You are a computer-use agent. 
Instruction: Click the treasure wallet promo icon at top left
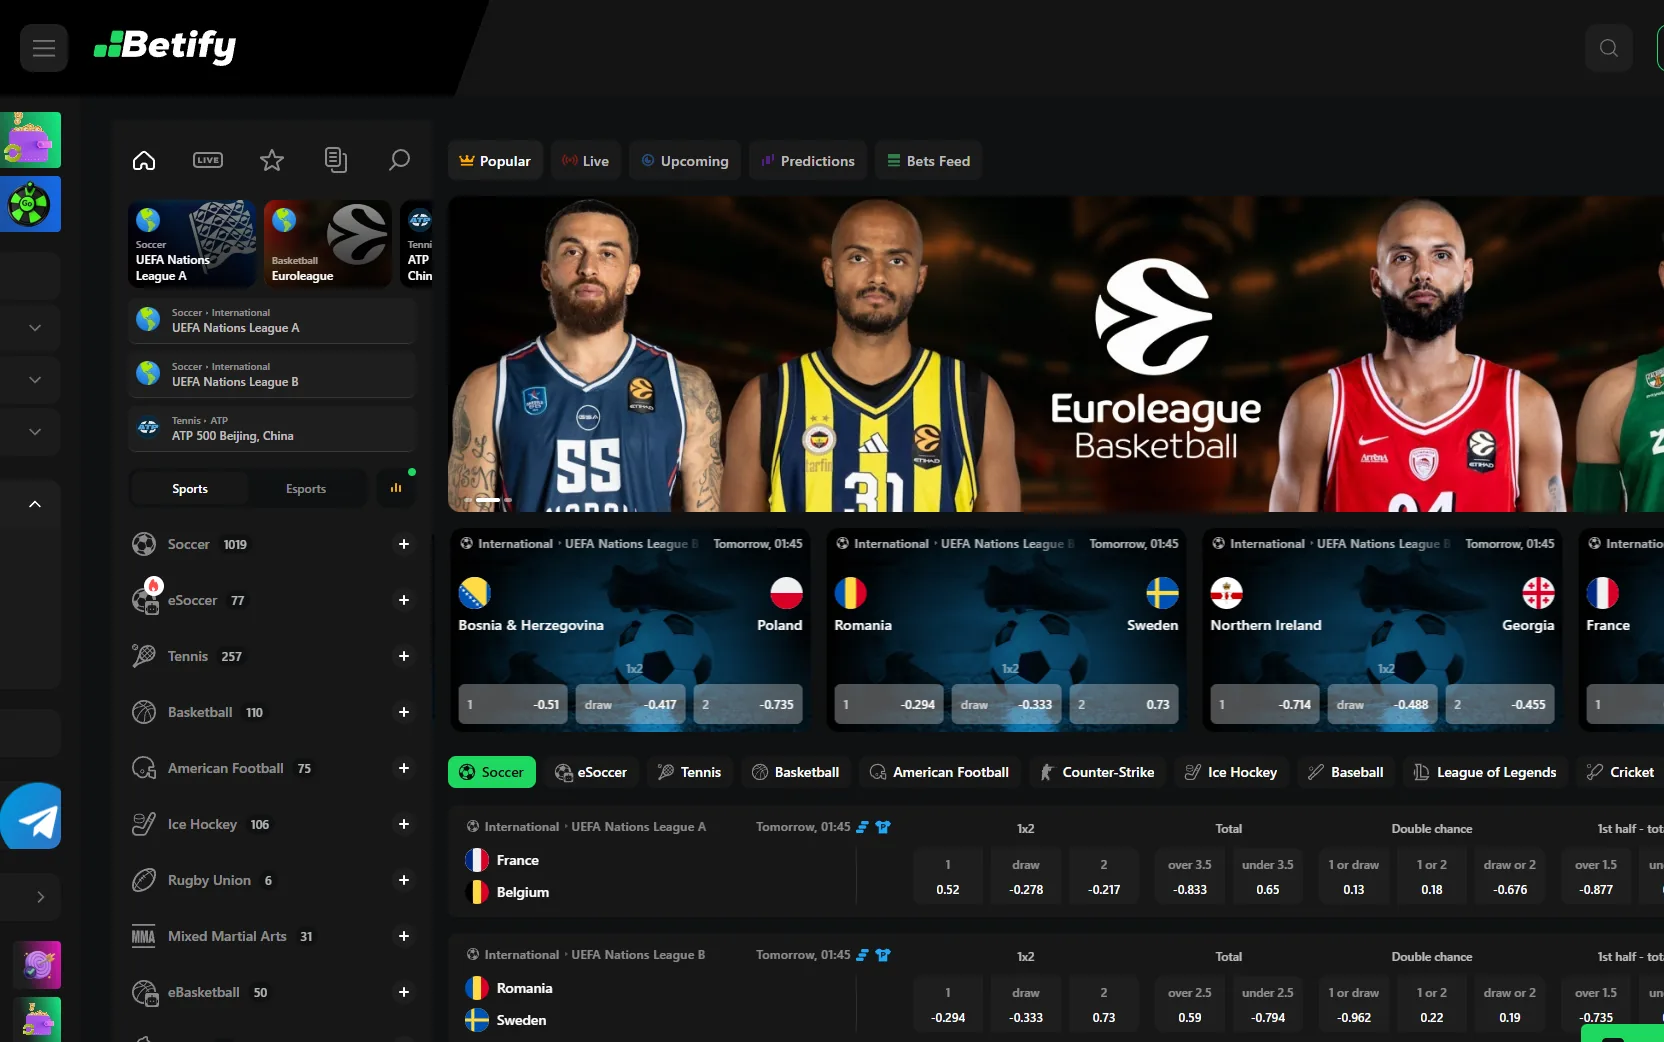tap(30, 140)
